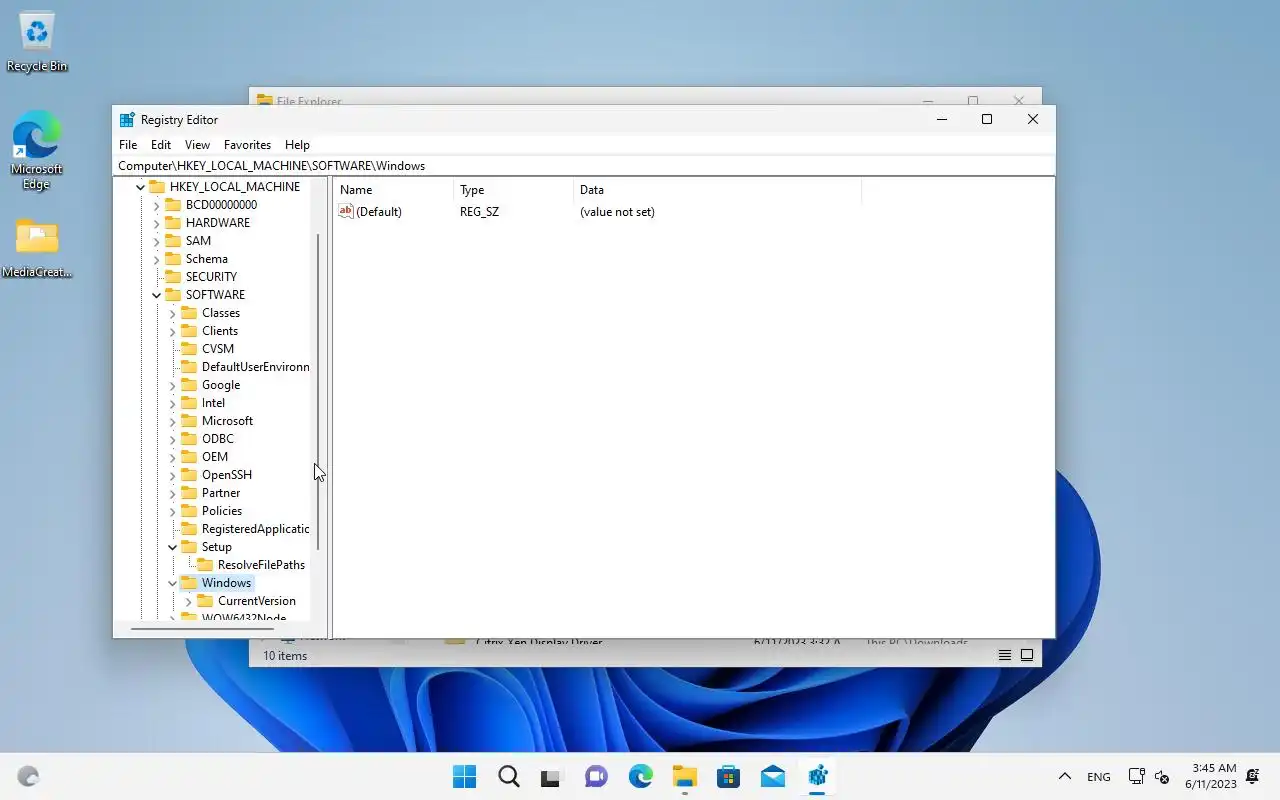Select the CurrentVersion tree label

click(257, 601)
